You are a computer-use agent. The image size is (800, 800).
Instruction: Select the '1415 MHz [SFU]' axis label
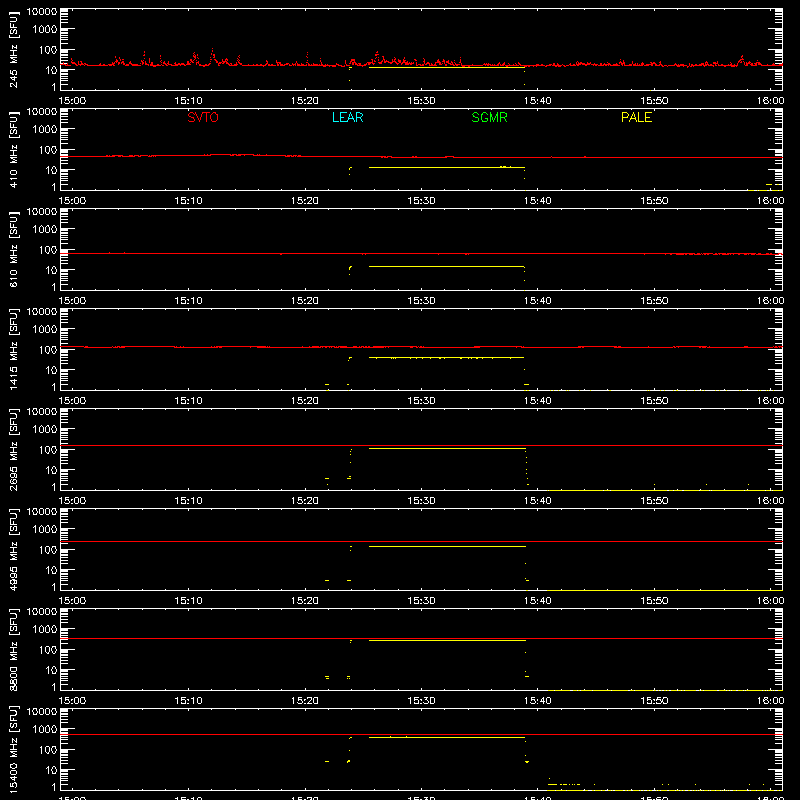(x=14, y=349)
